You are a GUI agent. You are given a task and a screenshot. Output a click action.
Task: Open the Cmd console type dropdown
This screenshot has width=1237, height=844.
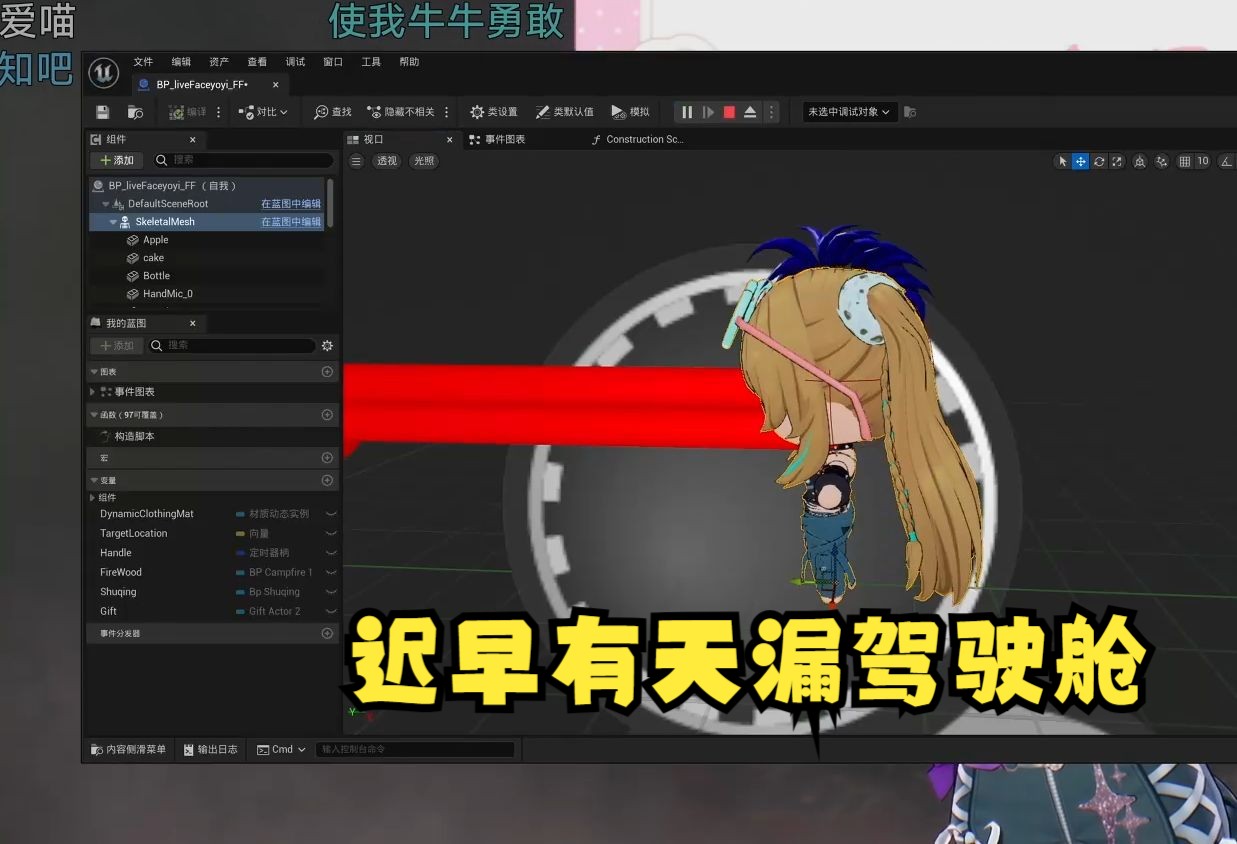pyautogui.click(x=281, y=749)
